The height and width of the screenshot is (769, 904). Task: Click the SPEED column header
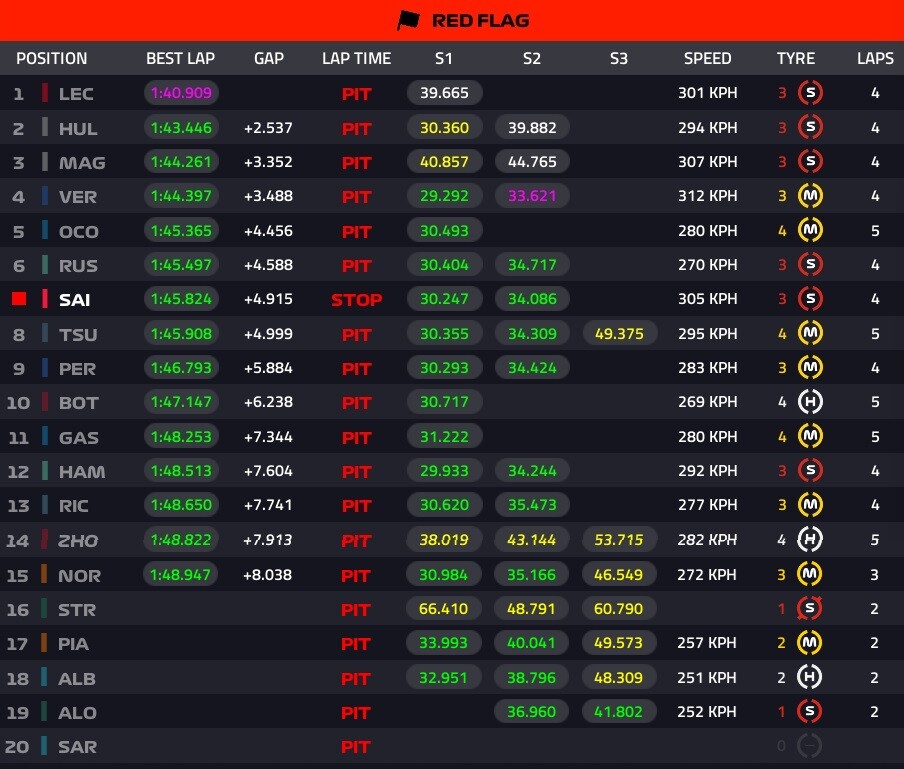coord(707,58)
